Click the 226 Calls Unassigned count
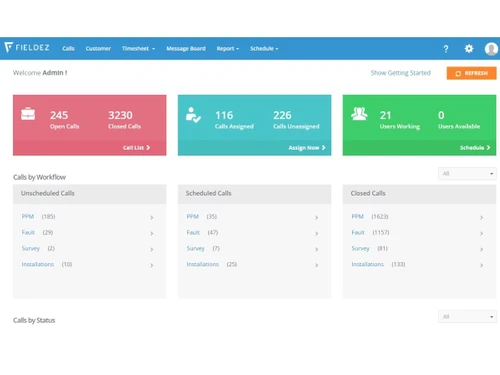The image size is (500, 375). (282, 115)
